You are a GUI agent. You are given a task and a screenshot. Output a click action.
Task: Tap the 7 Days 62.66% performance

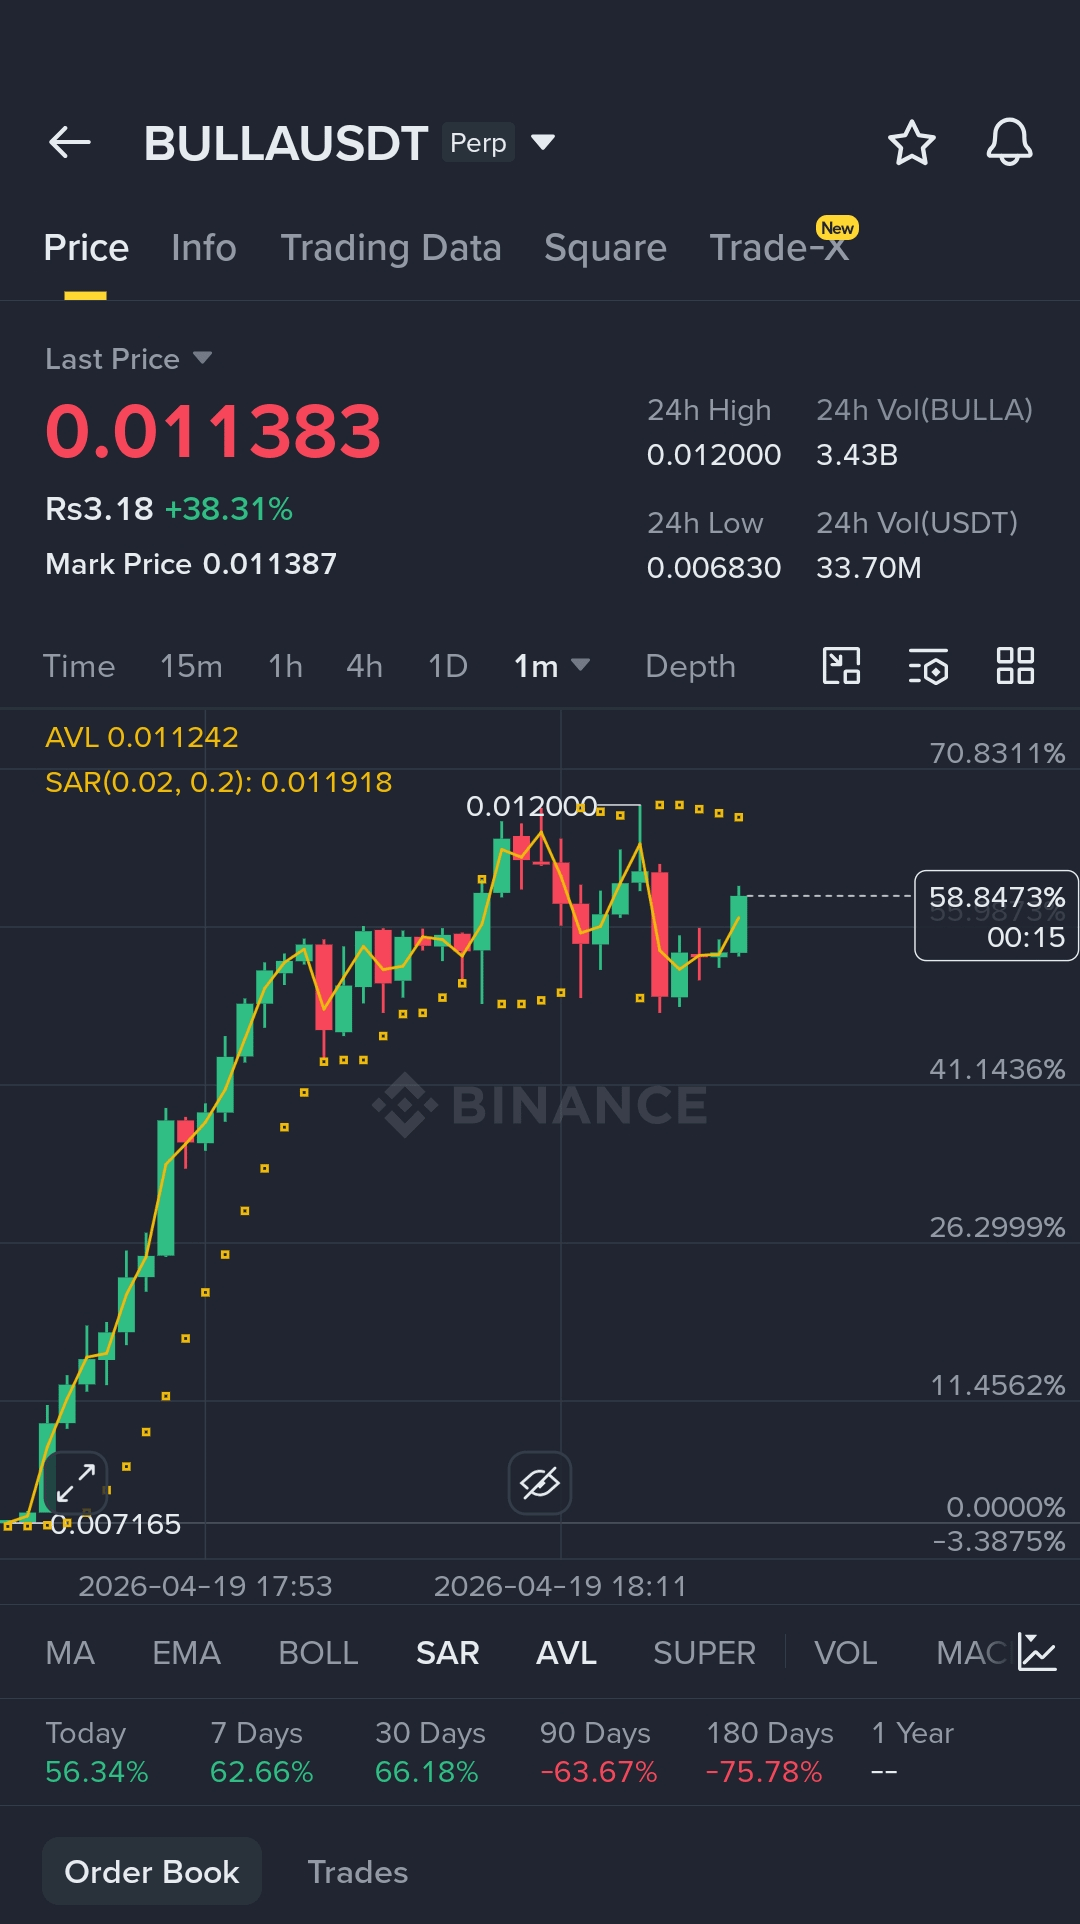(x=261, y=1752)
